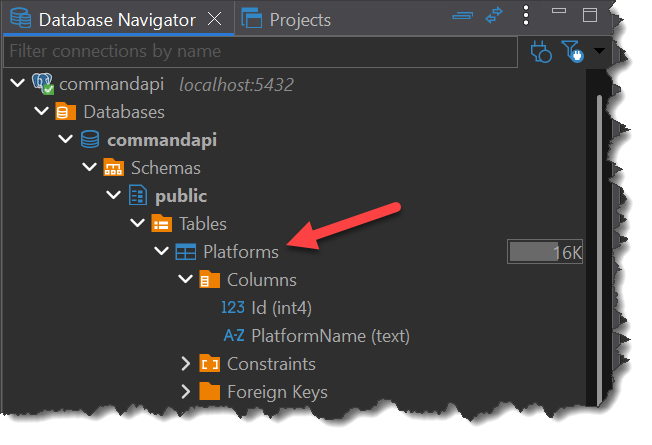Collapse the Platforms table node

[x=161, y=251]
